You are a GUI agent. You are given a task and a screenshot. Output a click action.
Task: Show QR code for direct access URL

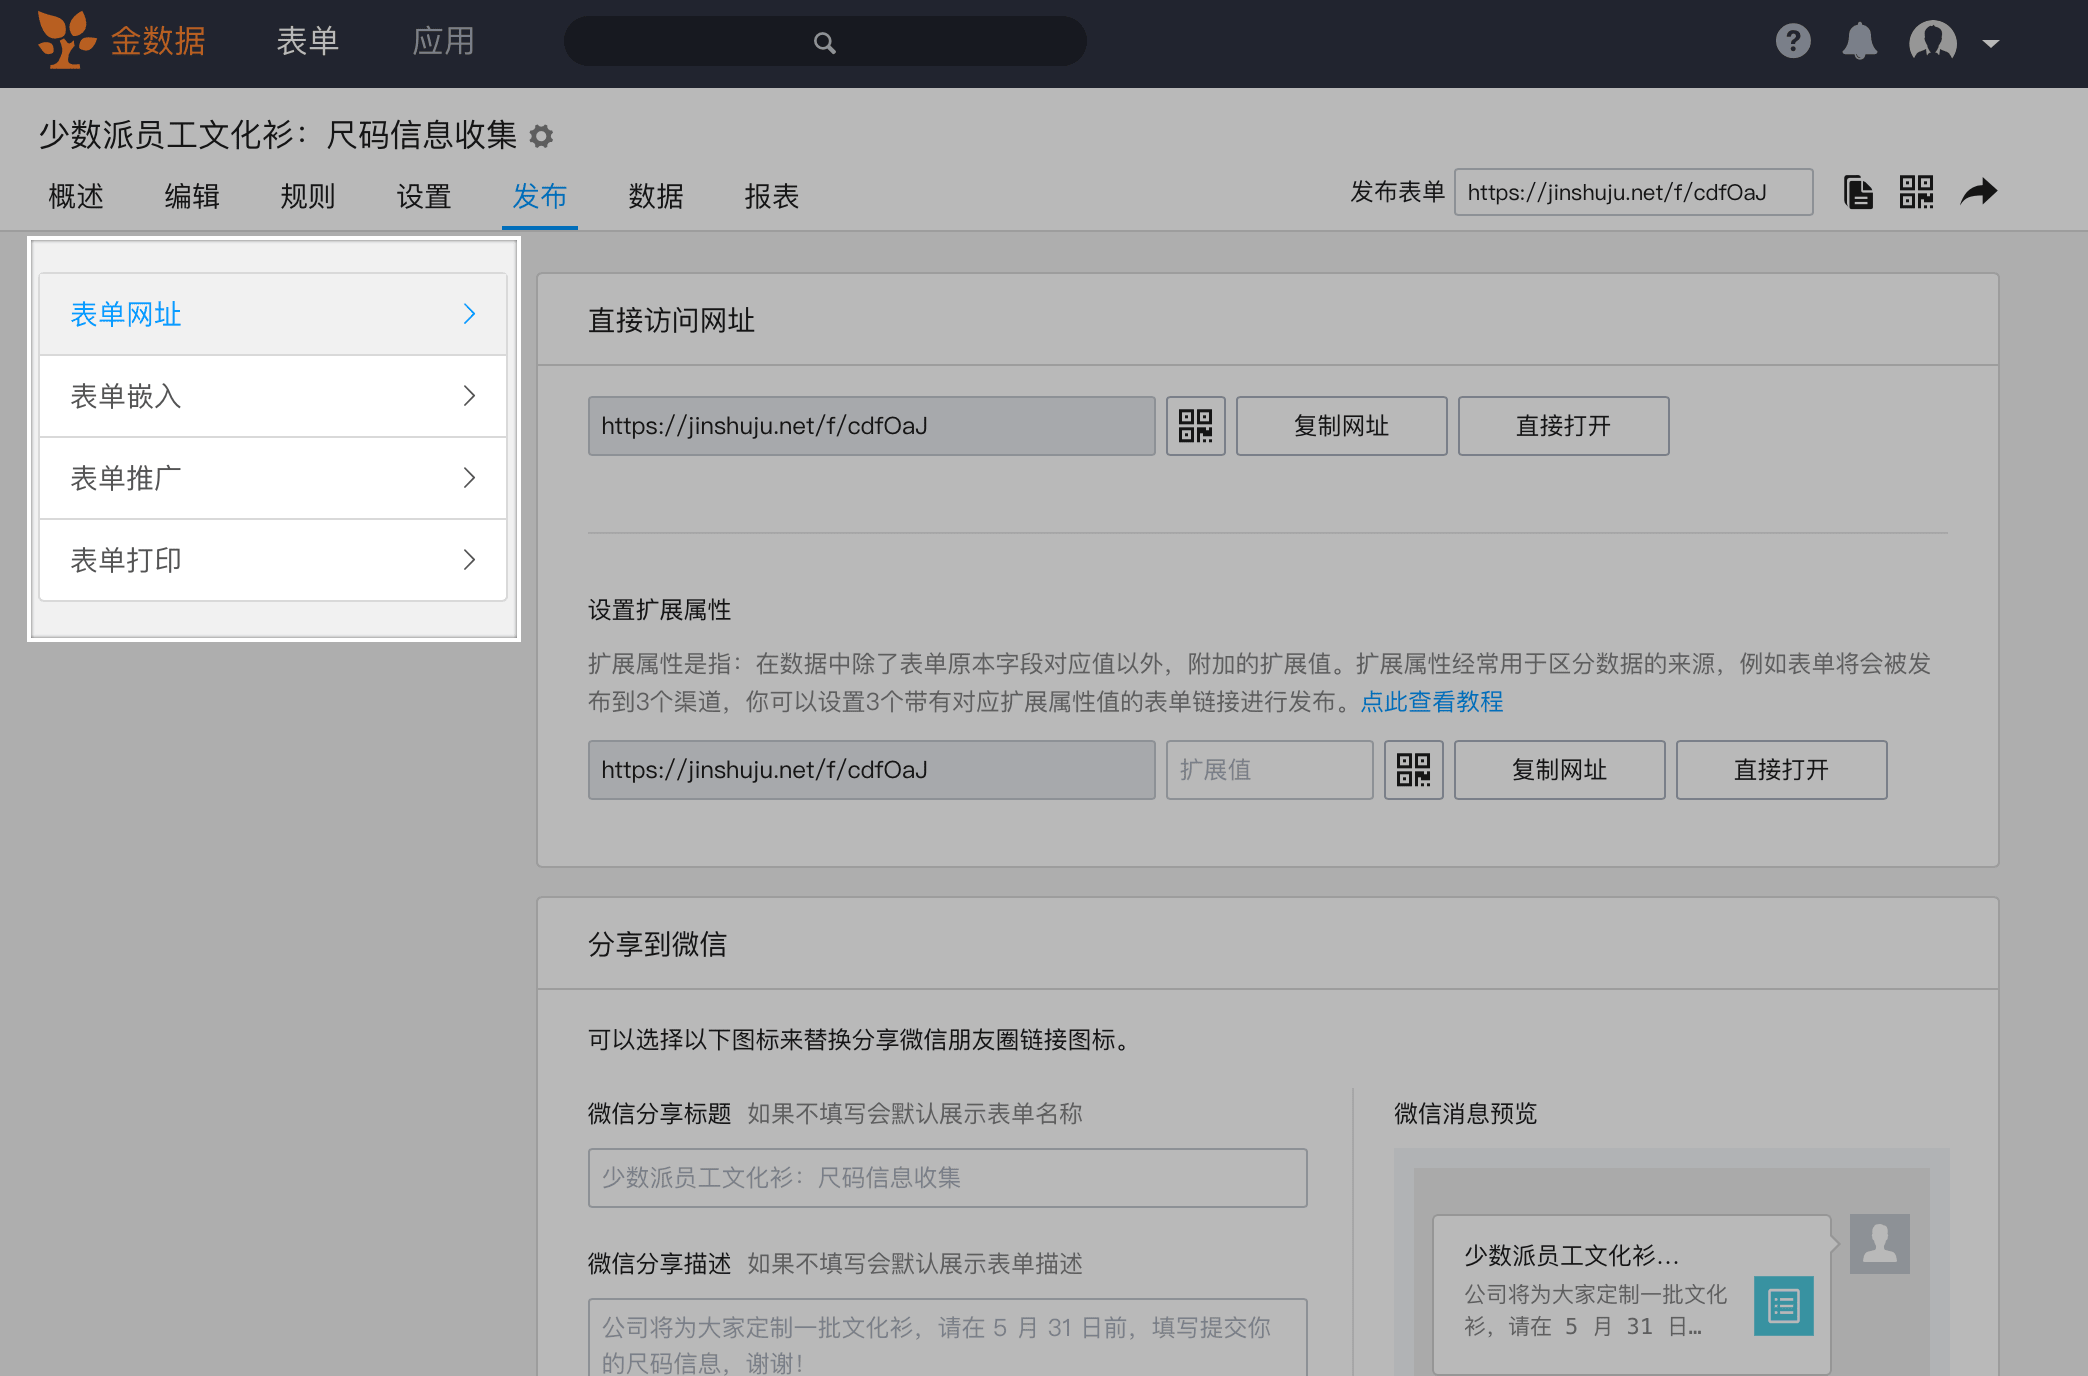click(1195, 426)
